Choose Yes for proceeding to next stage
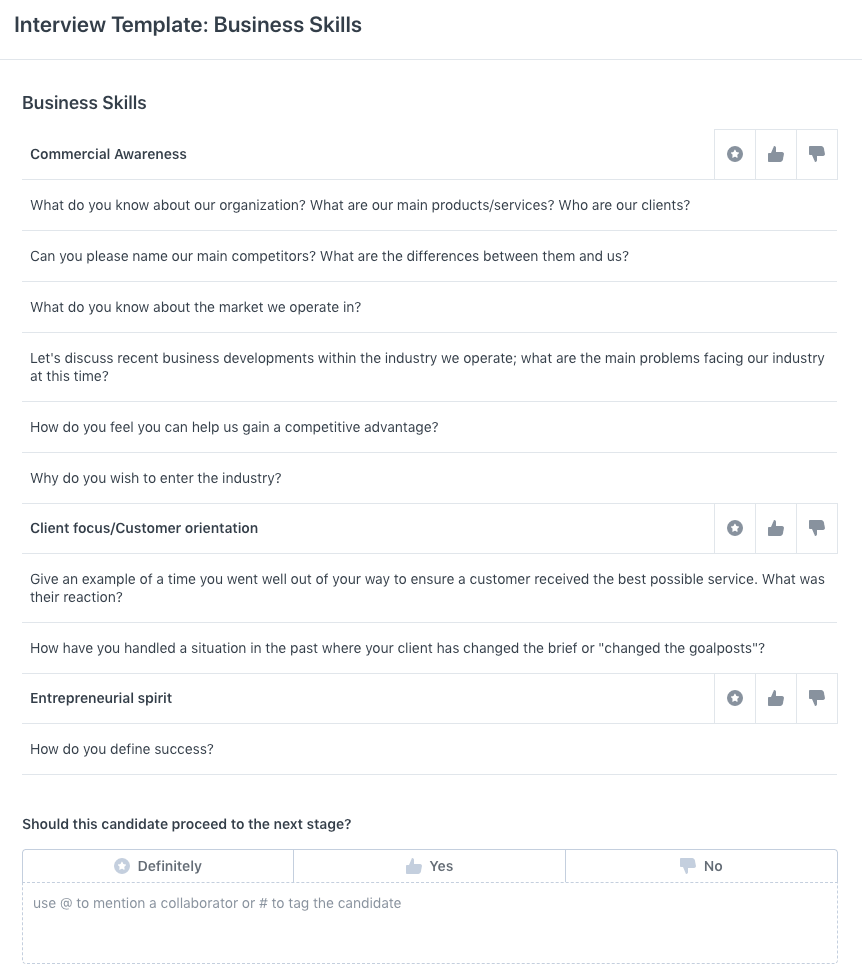This screenshot has height=978, width=862. [x=430, y=866]
